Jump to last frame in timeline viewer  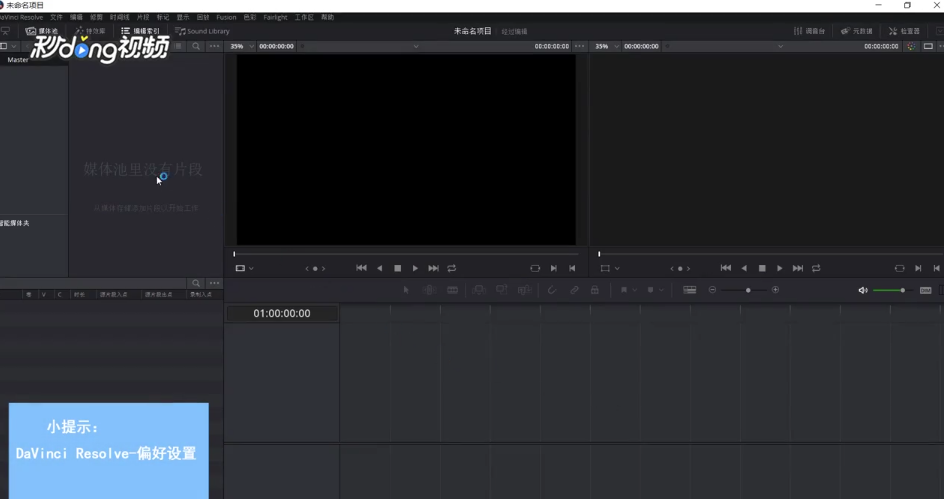coord(798,268)
